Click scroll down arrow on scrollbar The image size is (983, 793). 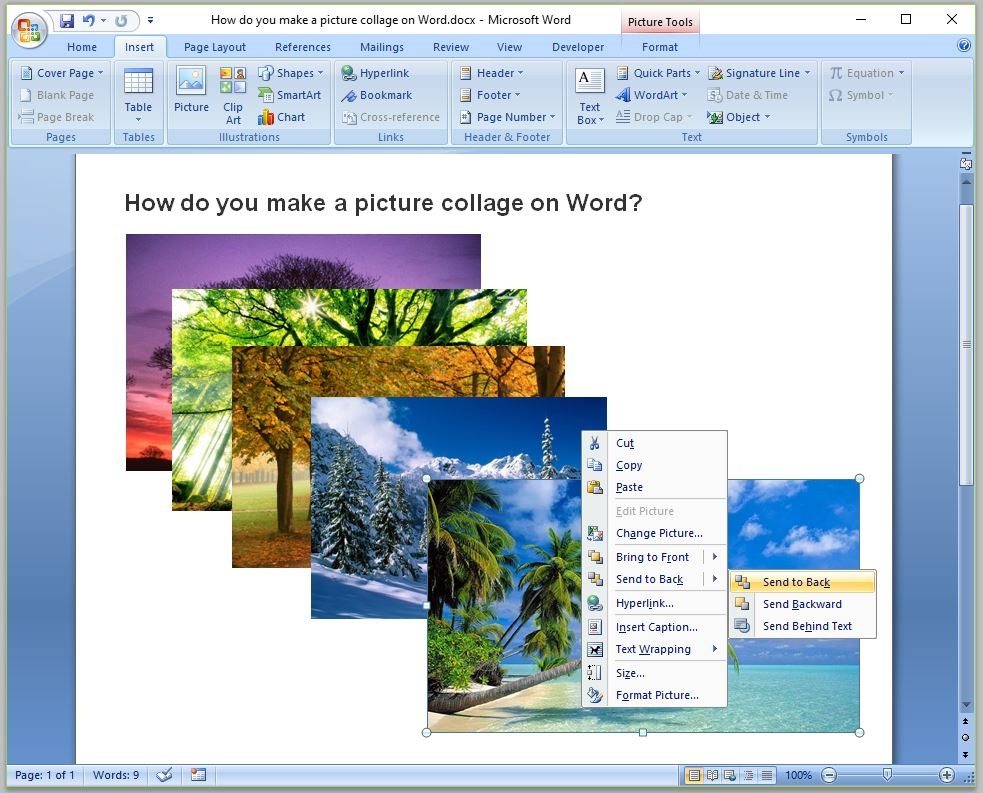click(x=966, y=705)
